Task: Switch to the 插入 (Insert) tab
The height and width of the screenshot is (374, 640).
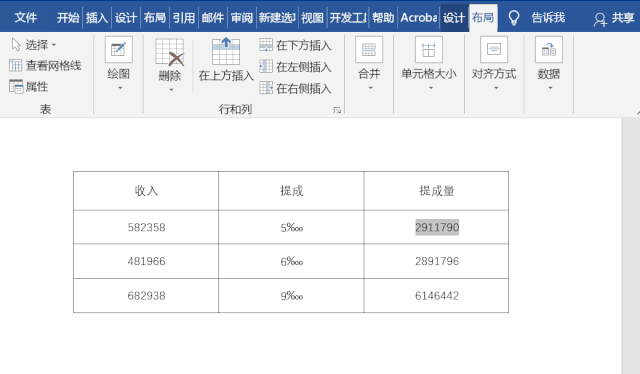Action: coord(97,18)
